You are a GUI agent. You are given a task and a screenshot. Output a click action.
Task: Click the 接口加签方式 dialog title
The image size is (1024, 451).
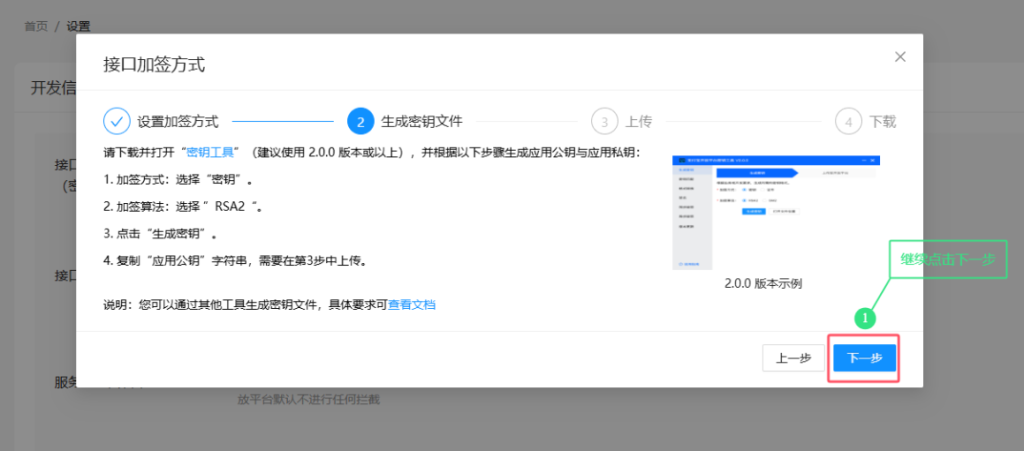(x=154, y=65)
